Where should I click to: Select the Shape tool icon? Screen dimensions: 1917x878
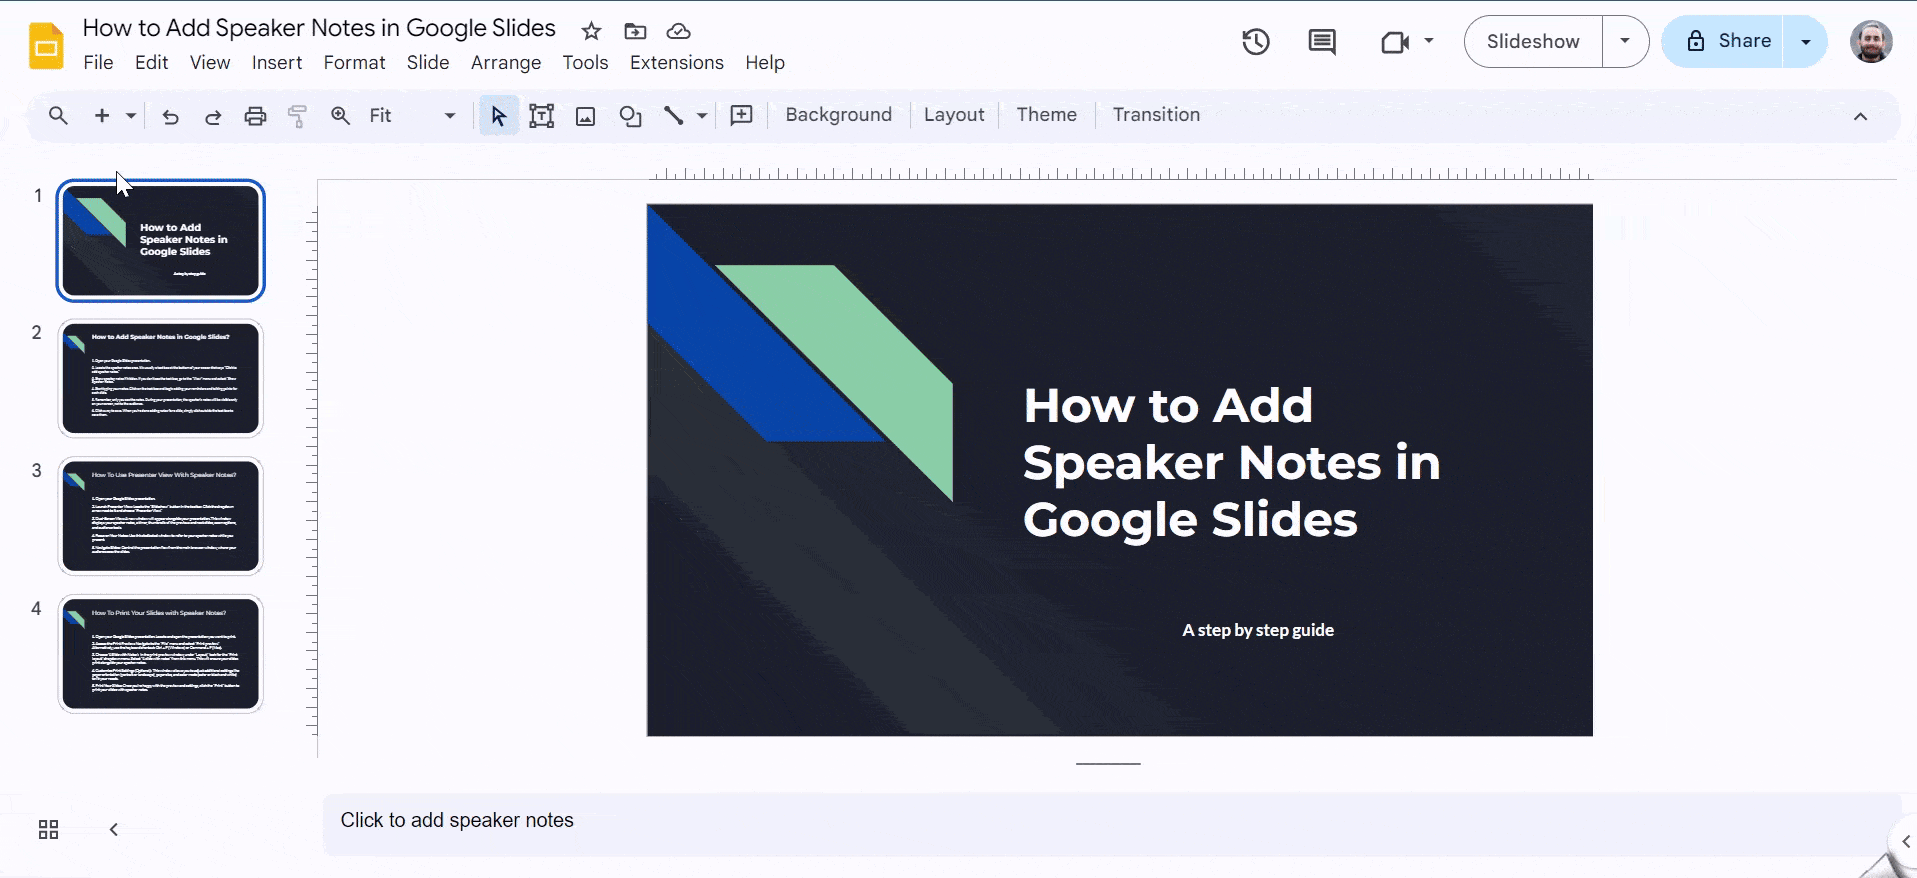pyautogui.click(x=630, y=116)
